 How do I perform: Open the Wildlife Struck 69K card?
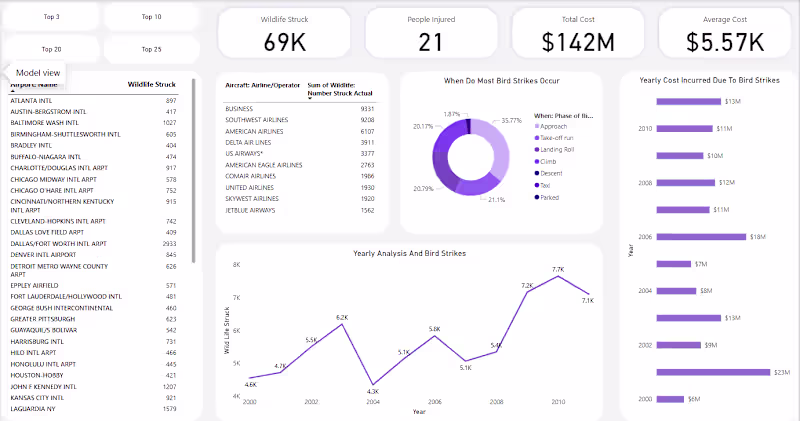pos(284,34)
